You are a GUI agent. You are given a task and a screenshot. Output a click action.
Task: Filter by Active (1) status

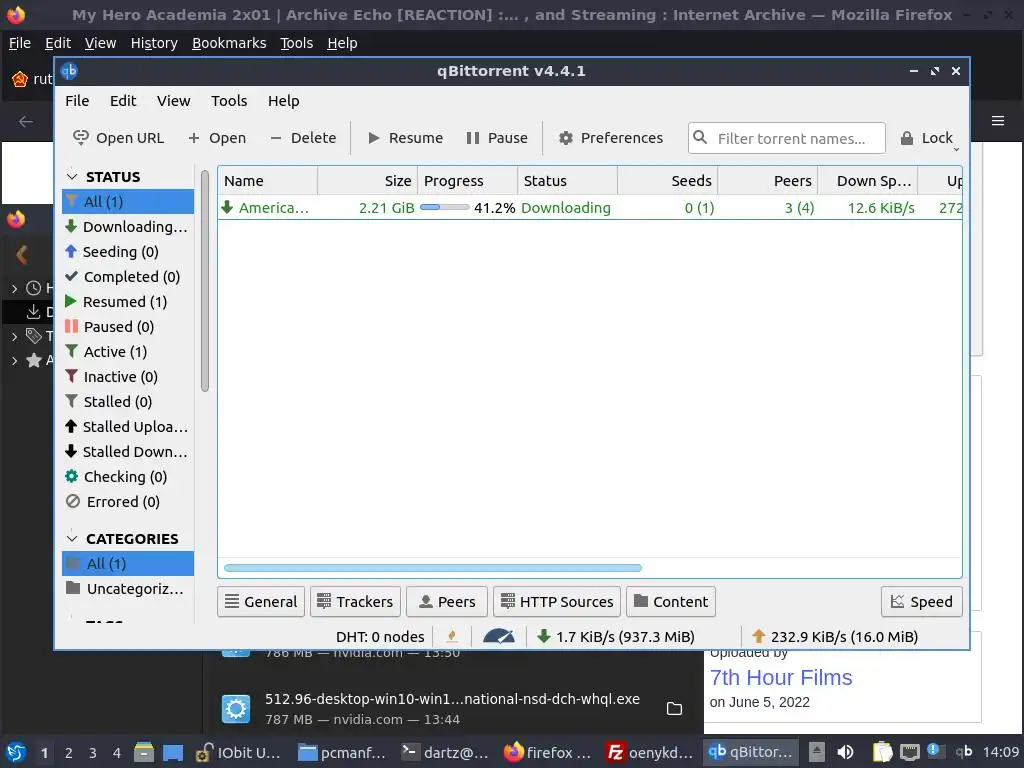pos(128,352)
